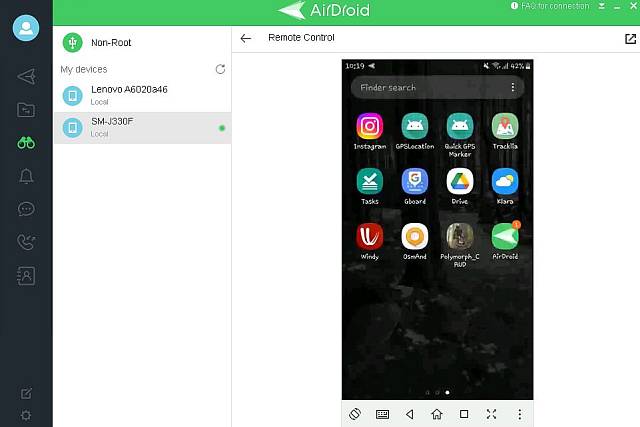The height and width of the screenshot is (427, 640).
Task: Launch Trackilia app
Action: pos(505,126)
